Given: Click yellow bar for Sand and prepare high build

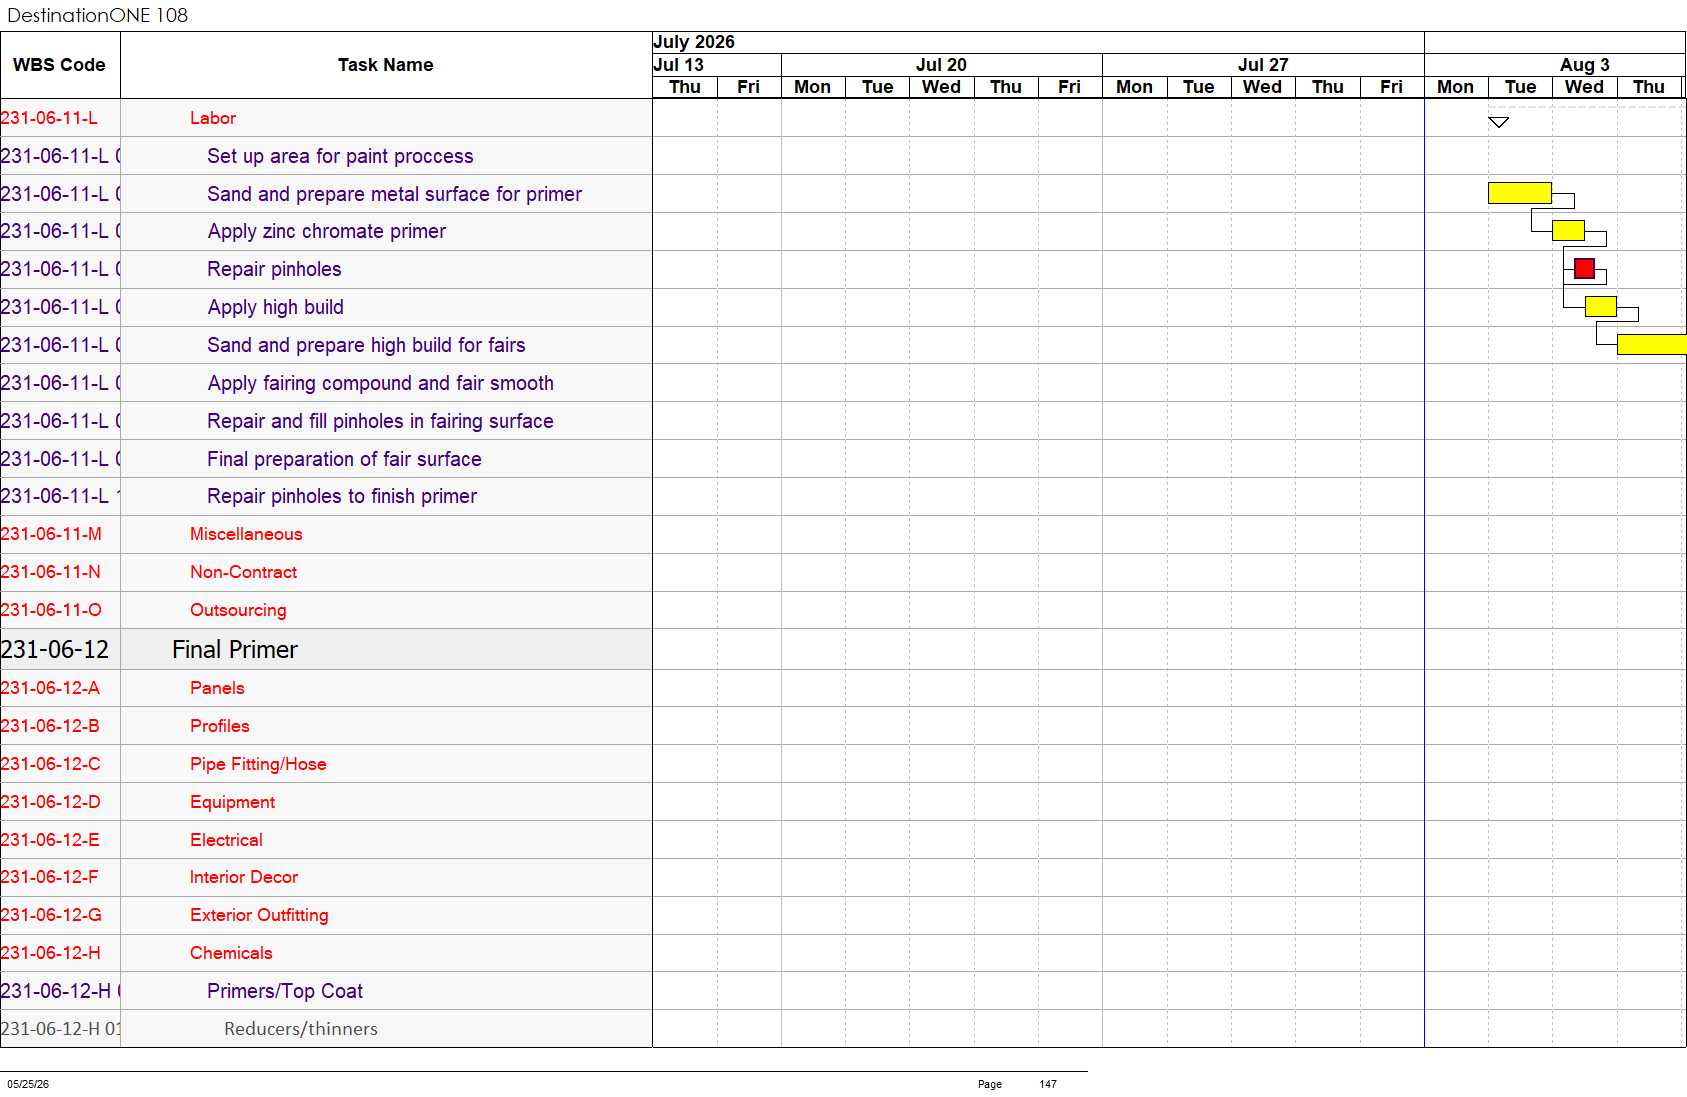Looking at the screenshot, I should [1652, 344].
